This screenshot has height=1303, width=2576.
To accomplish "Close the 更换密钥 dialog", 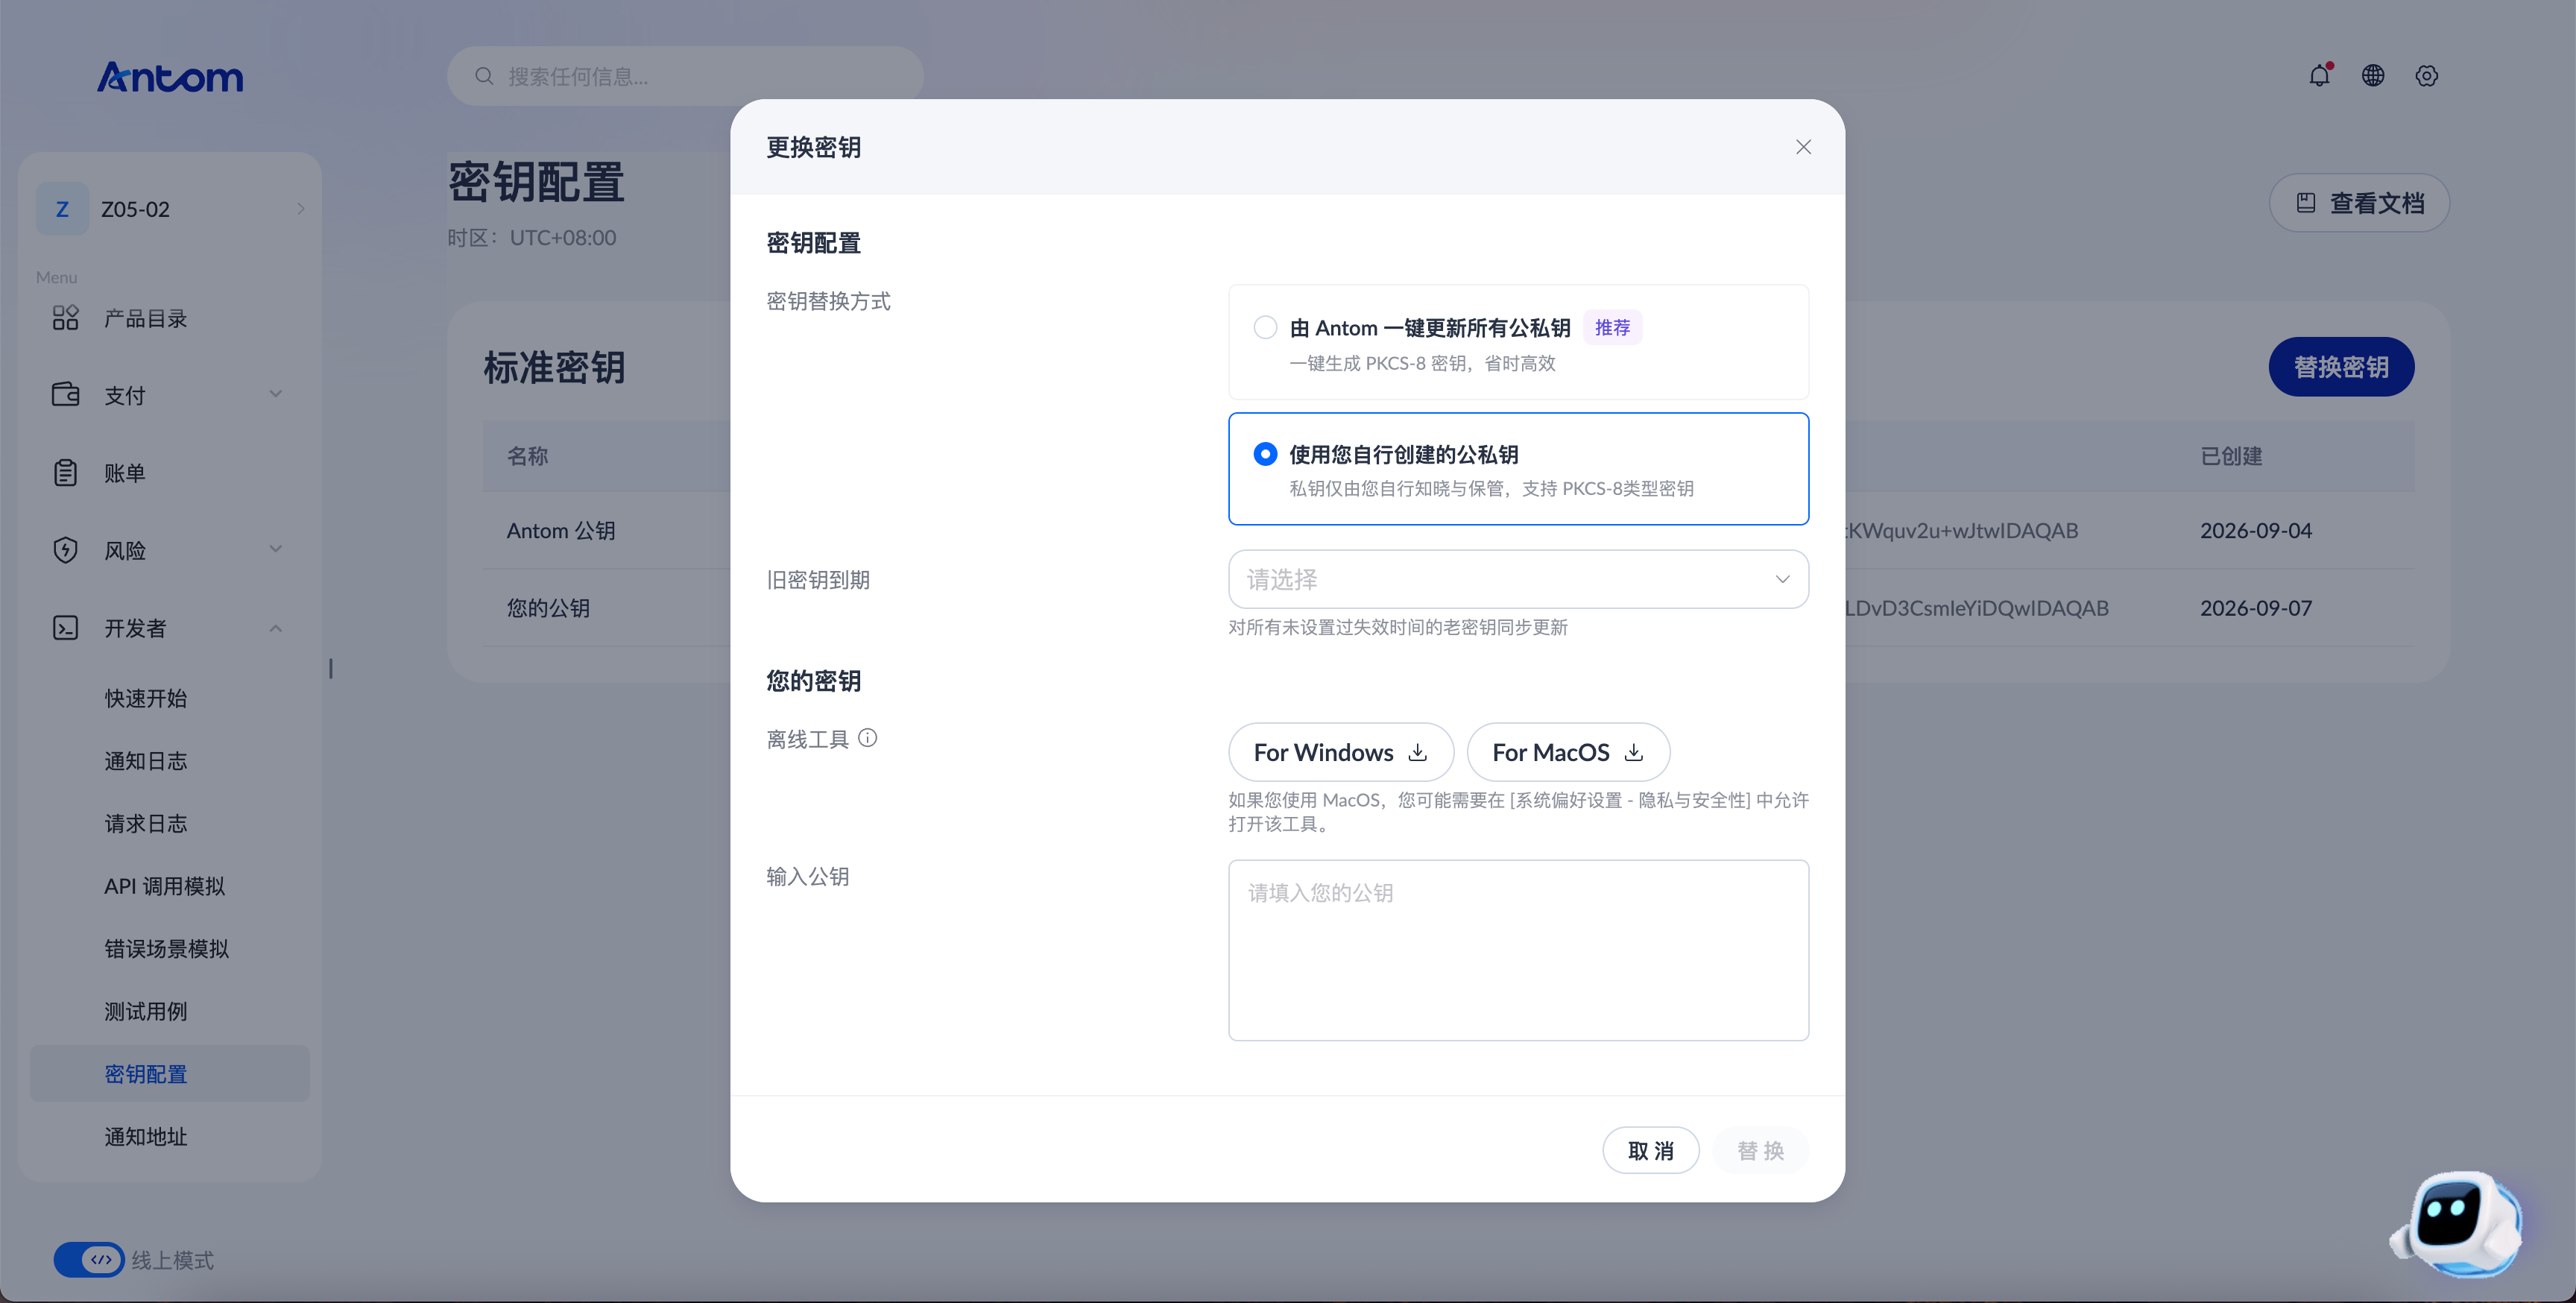I will 1803,147.
